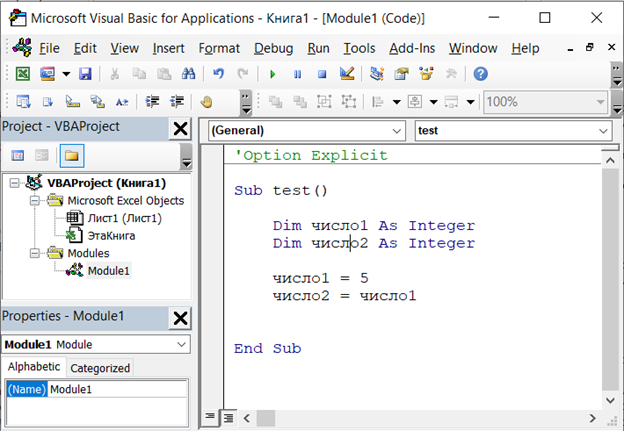Screen dimensions: 624x431
Task: Switch to Procedure View button
Action: tap(210, 416)
